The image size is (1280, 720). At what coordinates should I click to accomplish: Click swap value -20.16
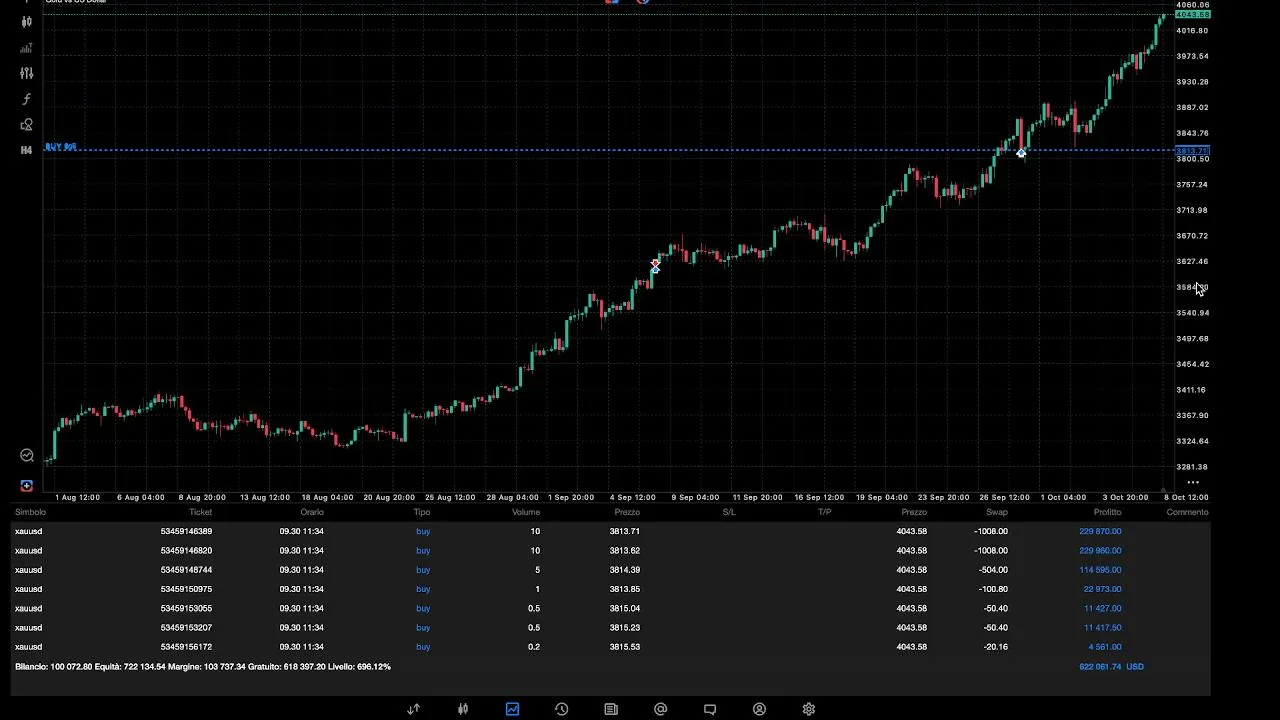(x=994, y=647)
